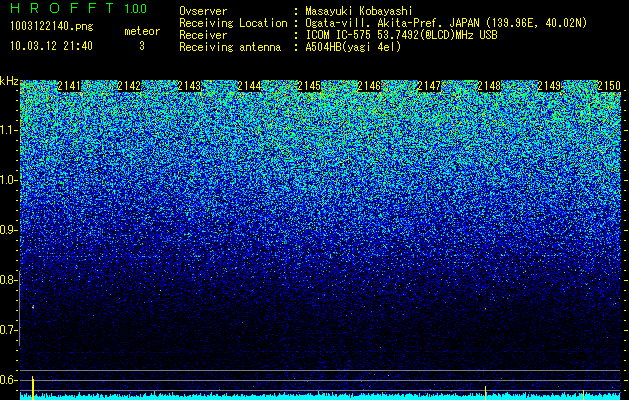Click the tall yellow meteor spike before 2141
Viewport: 629px width, 400px height.
pos(33,387)
